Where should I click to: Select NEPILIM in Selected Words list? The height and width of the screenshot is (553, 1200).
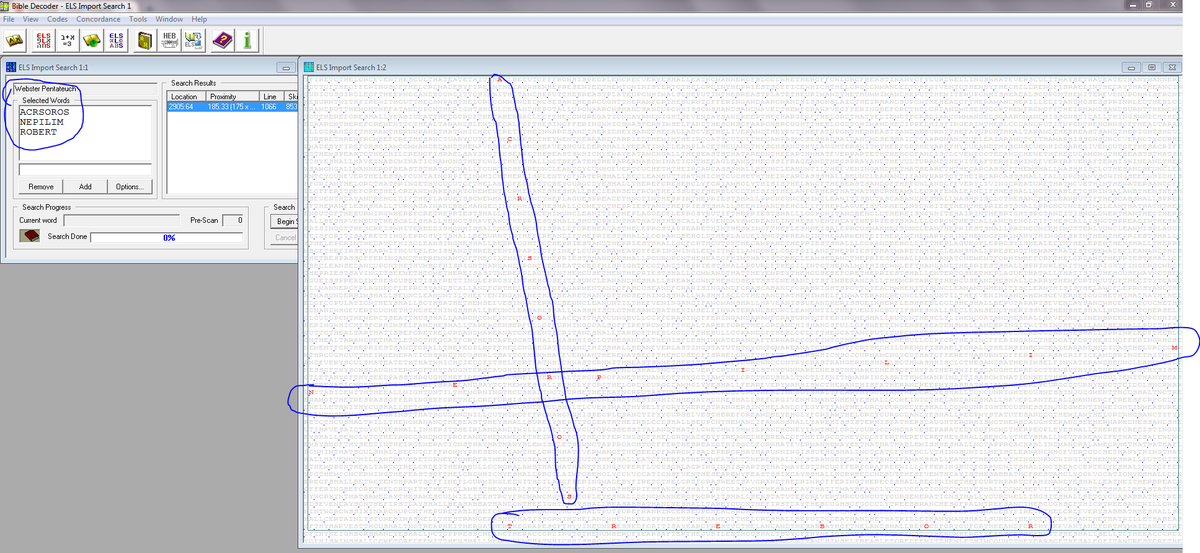pyautogui.click(x=40, y=122)
